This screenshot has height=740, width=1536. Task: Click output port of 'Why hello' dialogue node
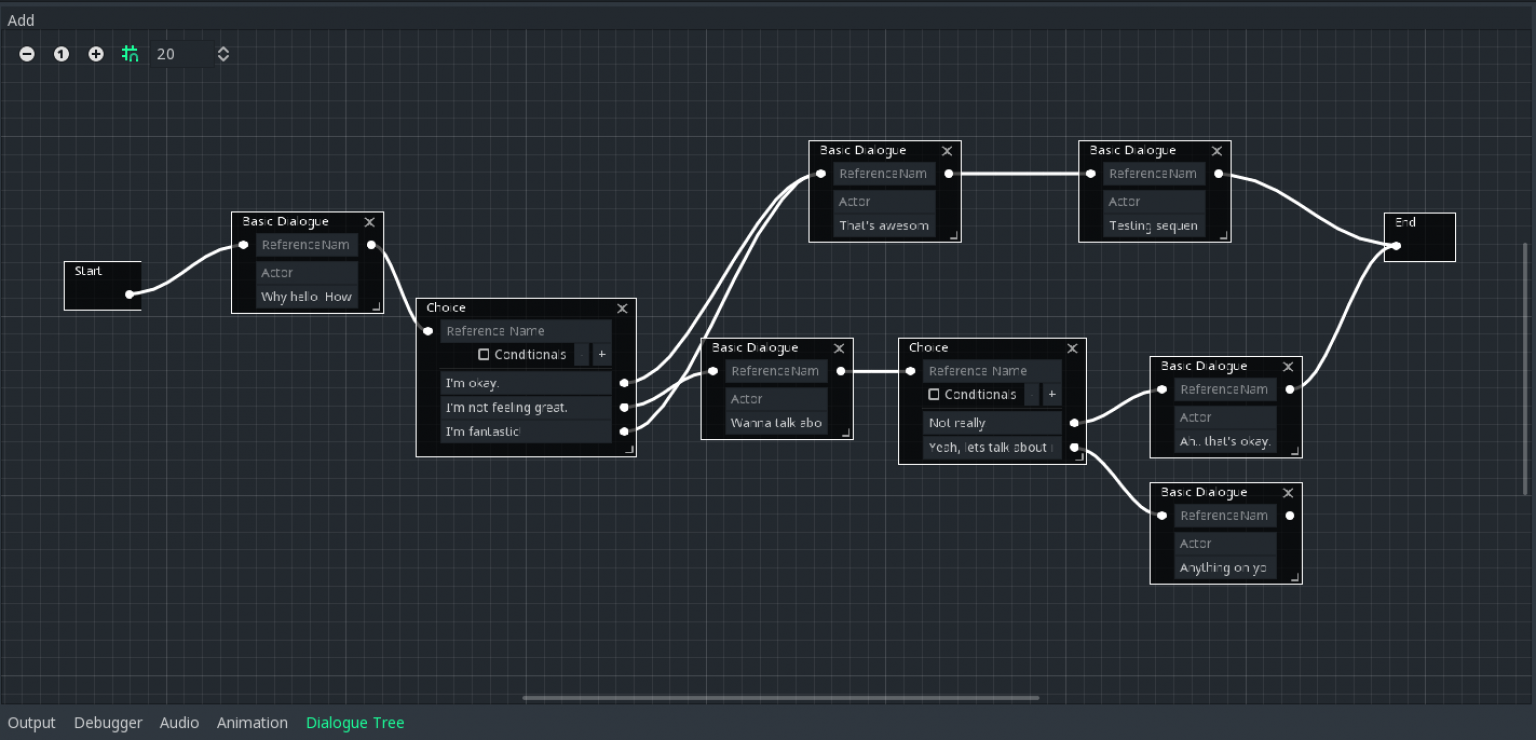click(x=371, y=244)
